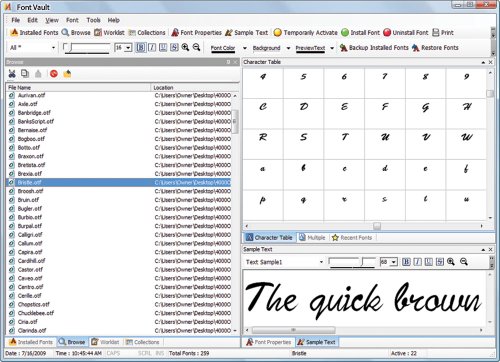This screenshot has height=362, width=500.
Task: Click the cut scissors icon in Browse panel
Action: (x=12, y=74)
